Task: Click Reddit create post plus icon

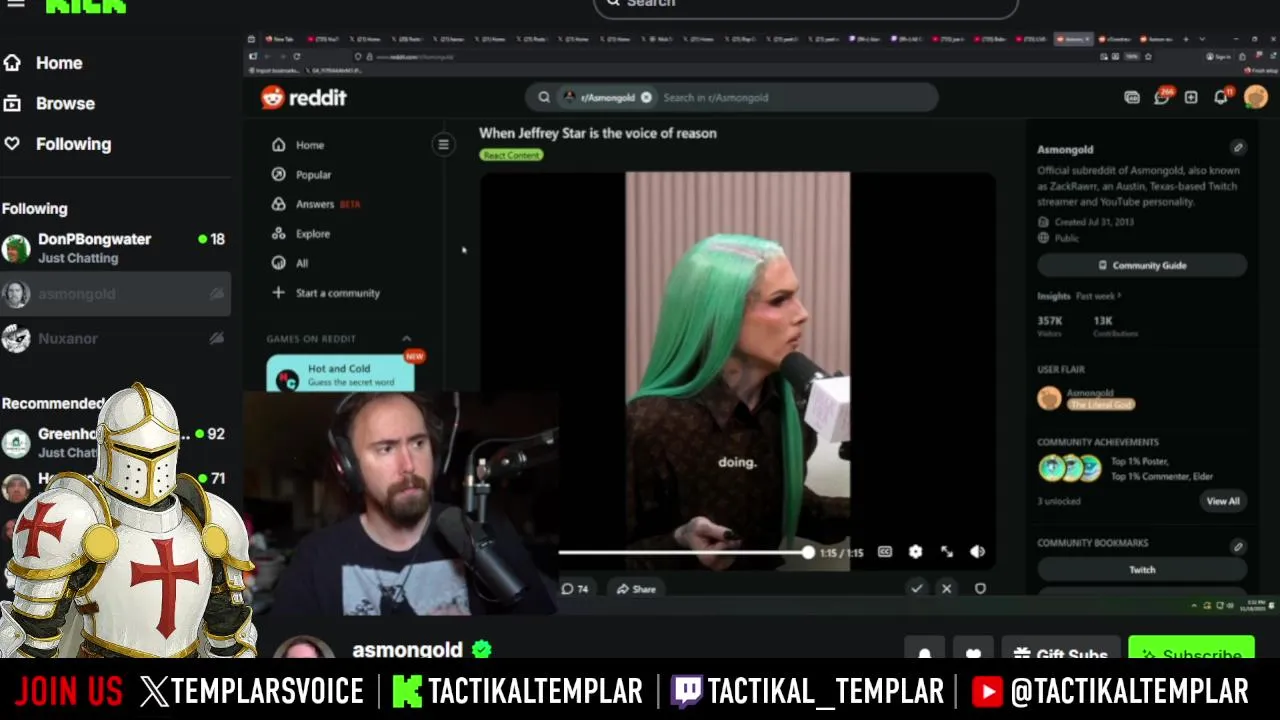Action: [x=1191, y=97]
